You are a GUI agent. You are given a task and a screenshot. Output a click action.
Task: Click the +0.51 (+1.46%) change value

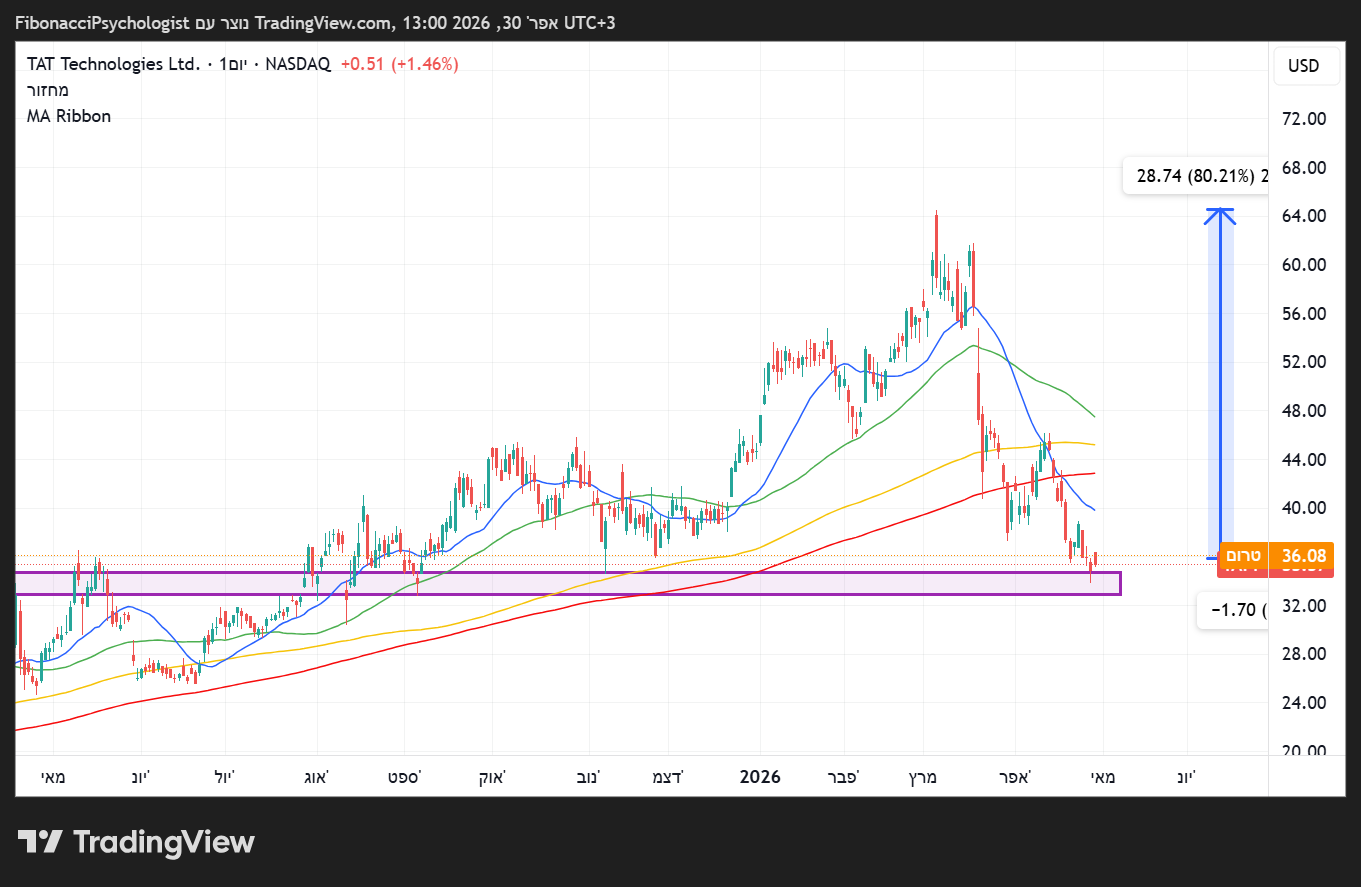(x=399, y=64)
